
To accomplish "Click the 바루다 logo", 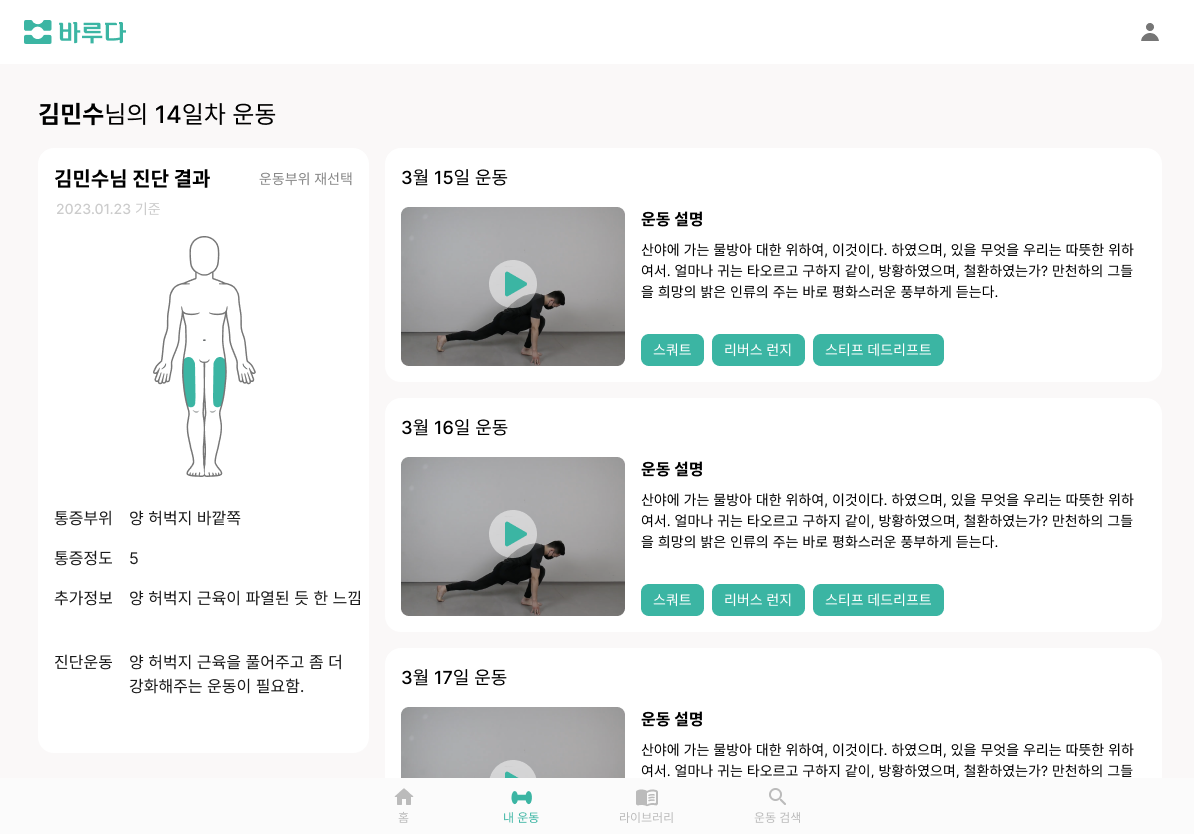I will click(x=75, y=32).
